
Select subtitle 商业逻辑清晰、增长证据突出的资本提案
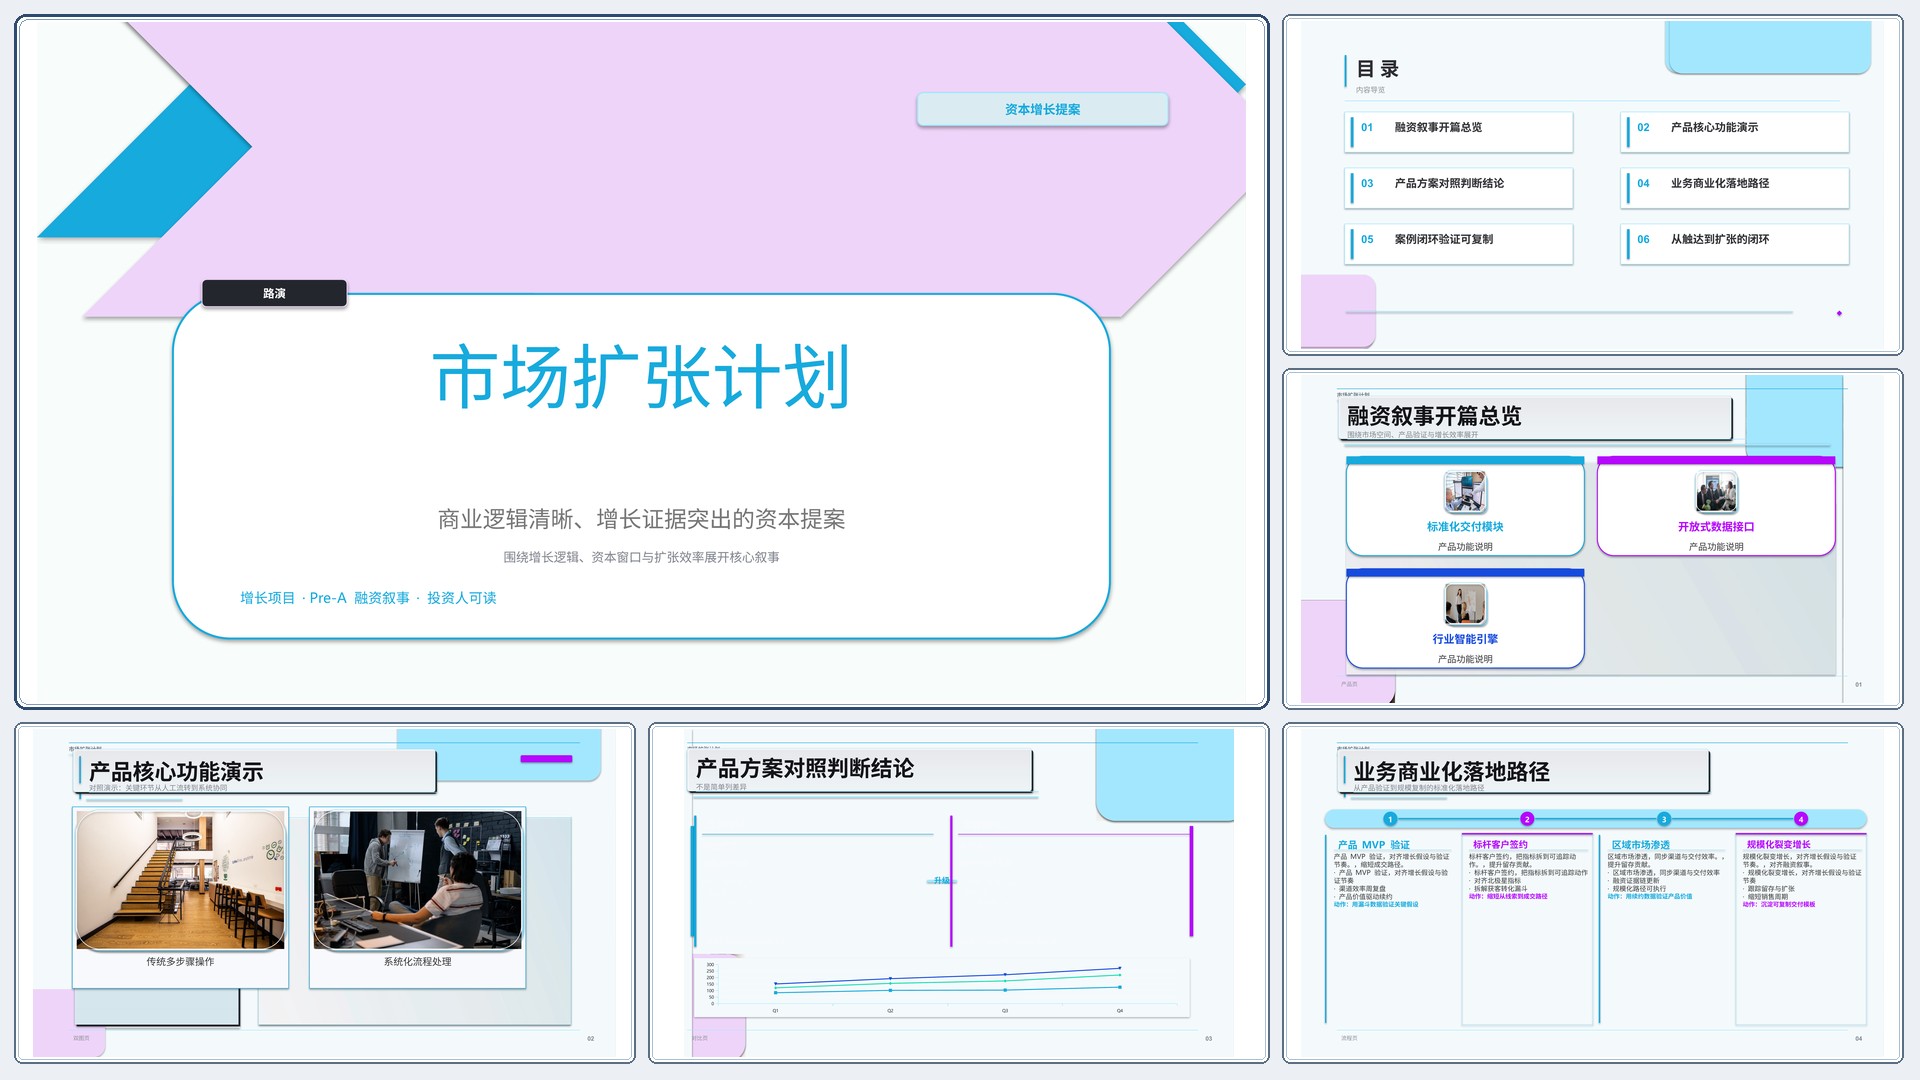[641, 519]
